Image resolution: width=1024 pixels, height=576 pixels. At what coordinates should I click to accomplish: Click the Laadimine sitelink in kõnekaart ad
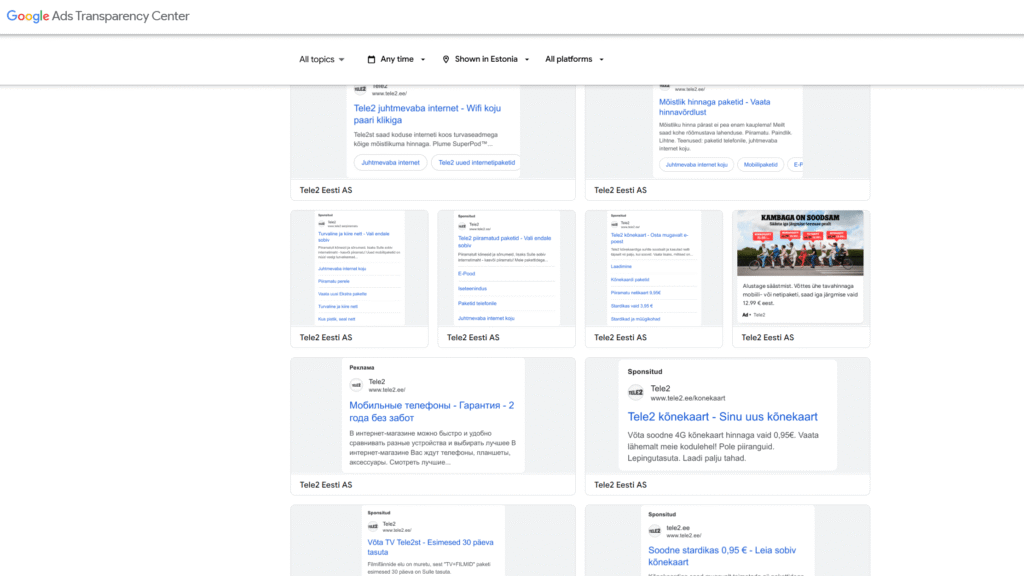pyautogui.click(x=621, y=266)
